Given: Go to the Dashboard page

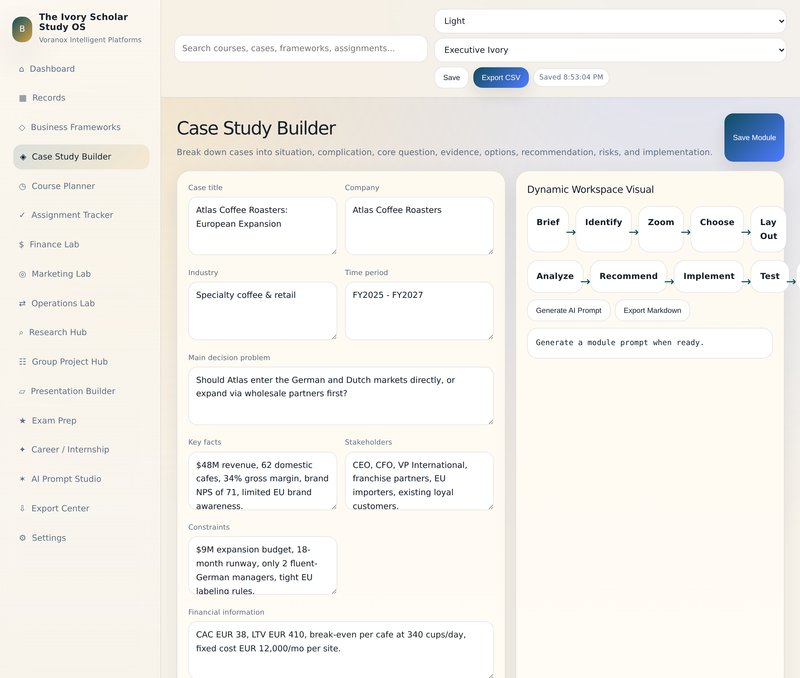Looking at the screenshot, I should coord(81,69).
